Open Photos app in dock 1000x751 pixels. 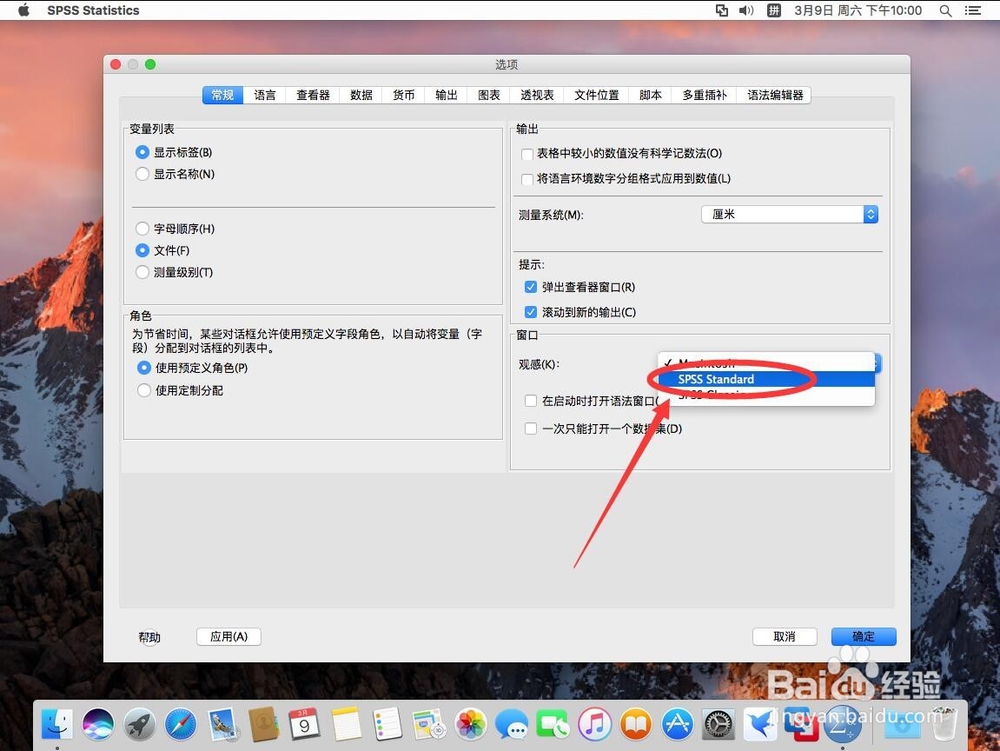point(471,724)
